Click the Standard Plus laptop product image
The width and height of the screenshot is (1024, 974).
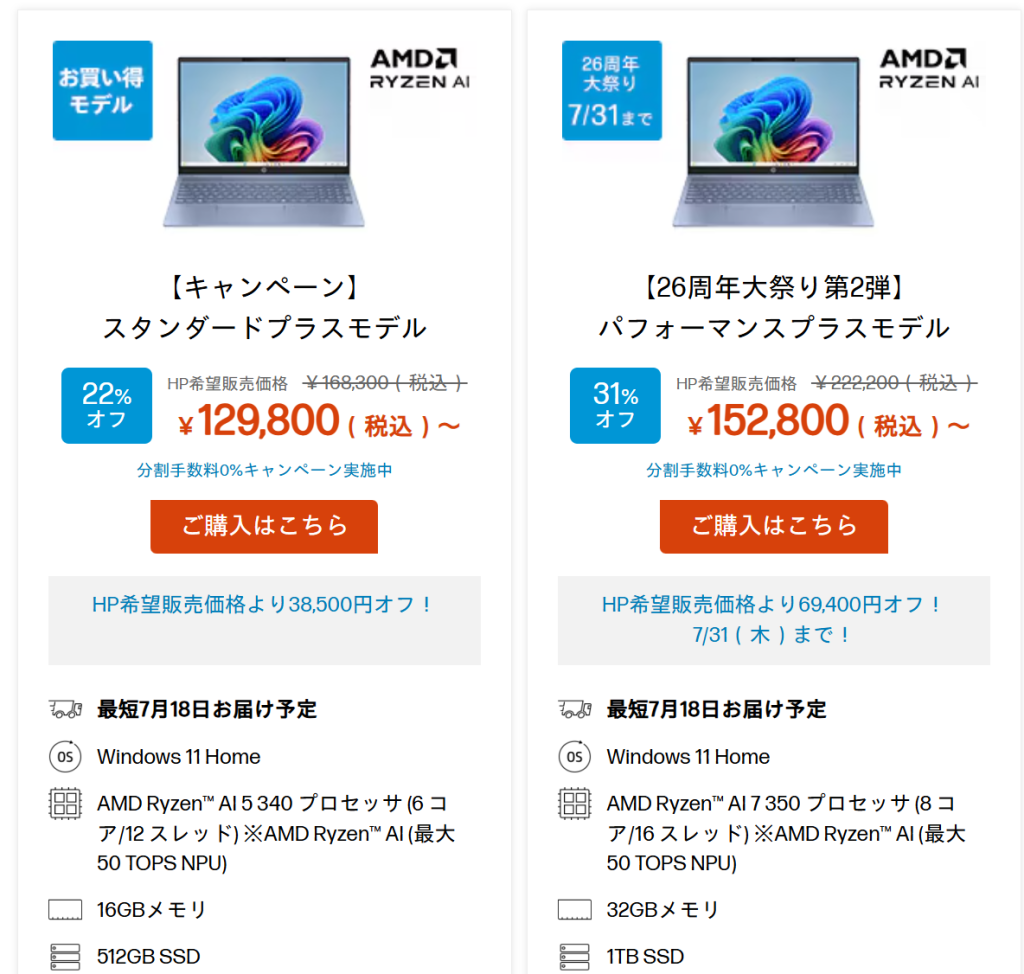[264, 141]
